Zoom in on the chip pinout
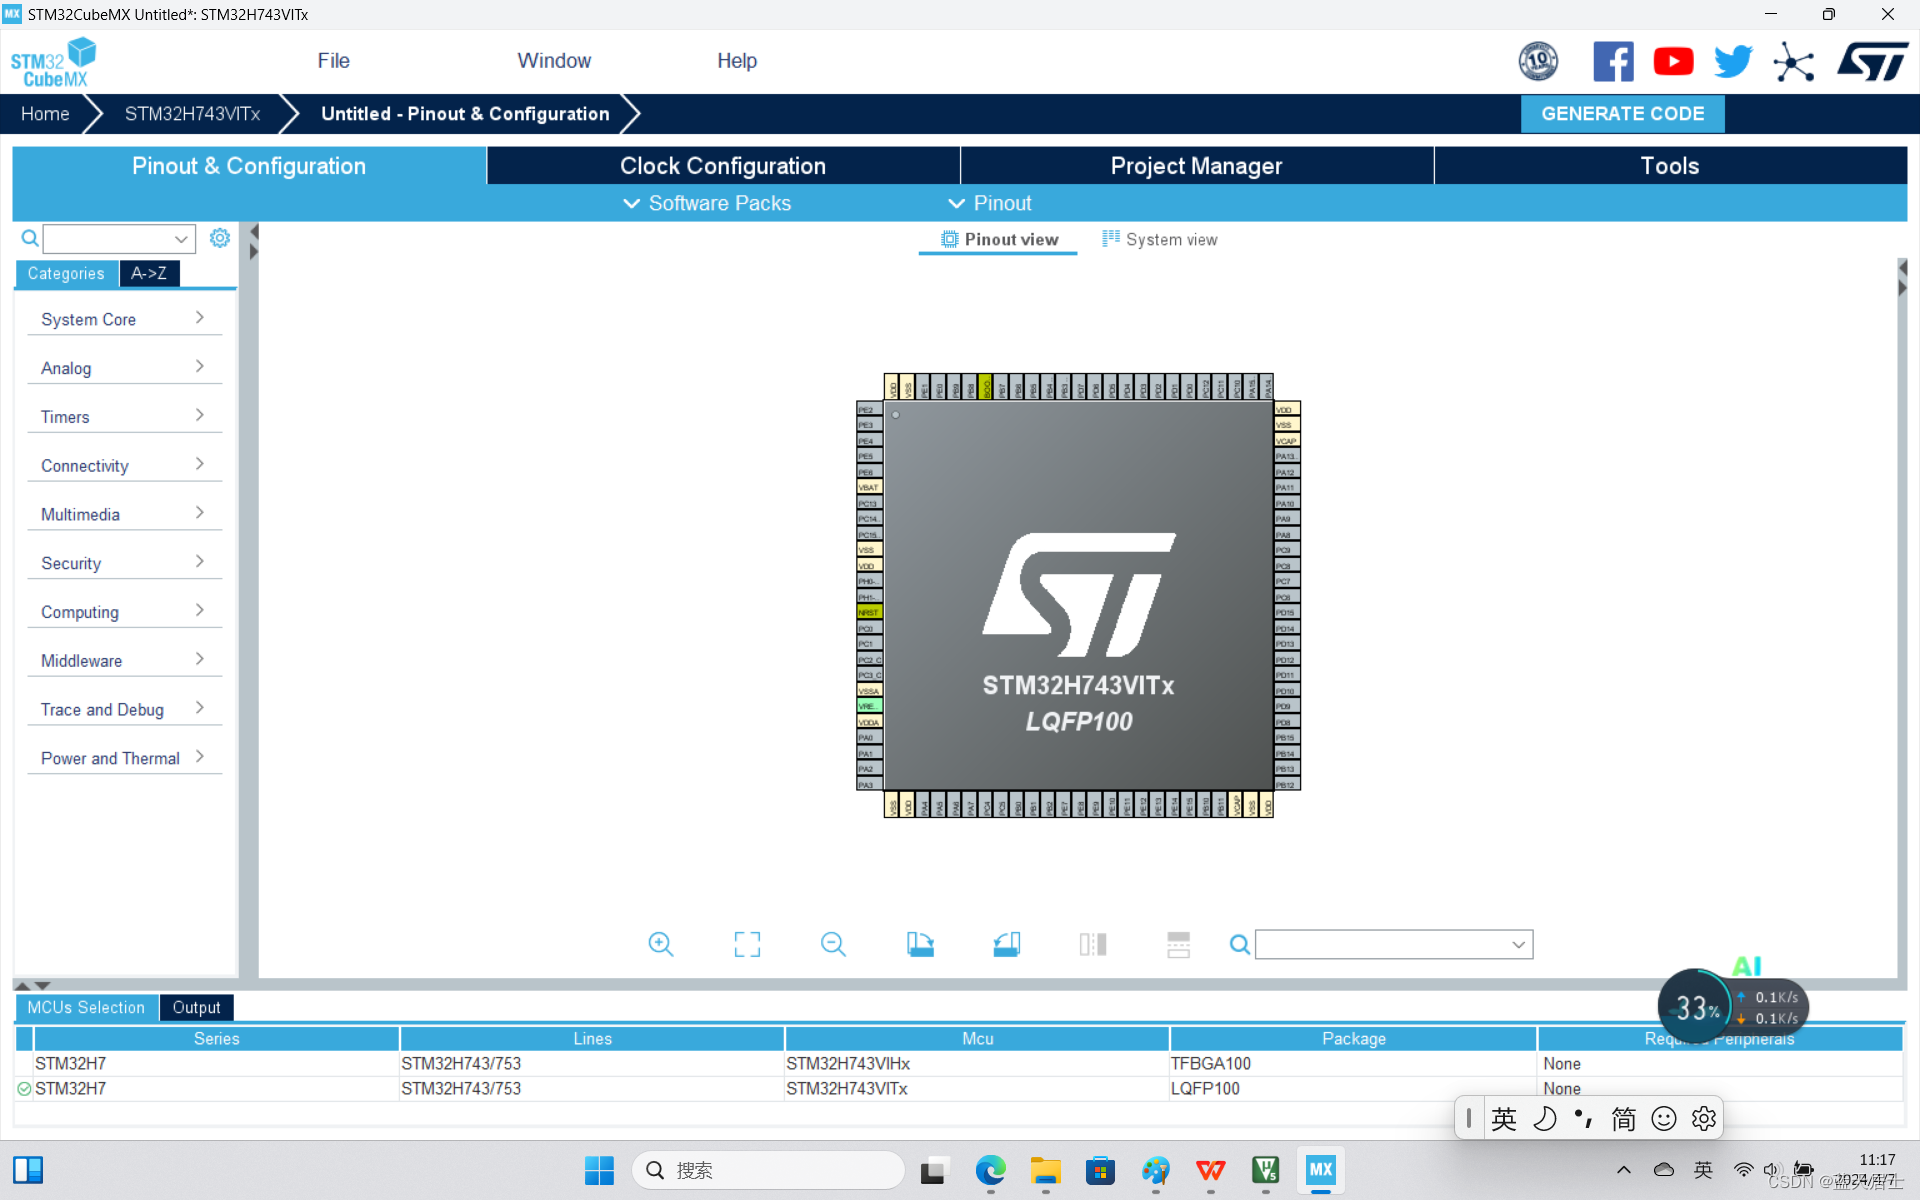Viewport: 1920px width, 1200px height. coord(660,944)
